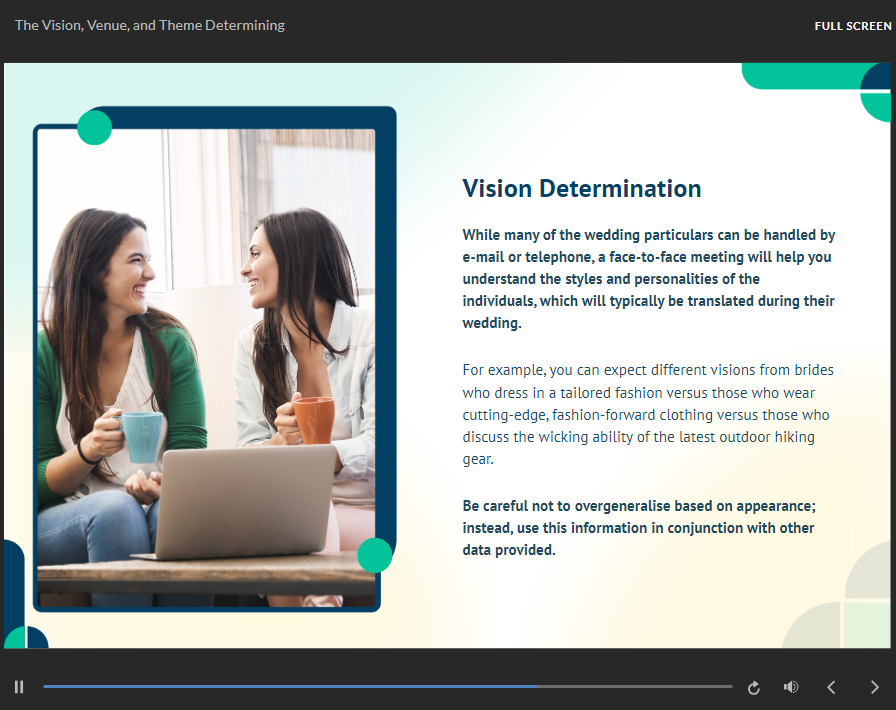Replay the current slide
The height and width of the screenshot is (710, 896).
(754, 688)
